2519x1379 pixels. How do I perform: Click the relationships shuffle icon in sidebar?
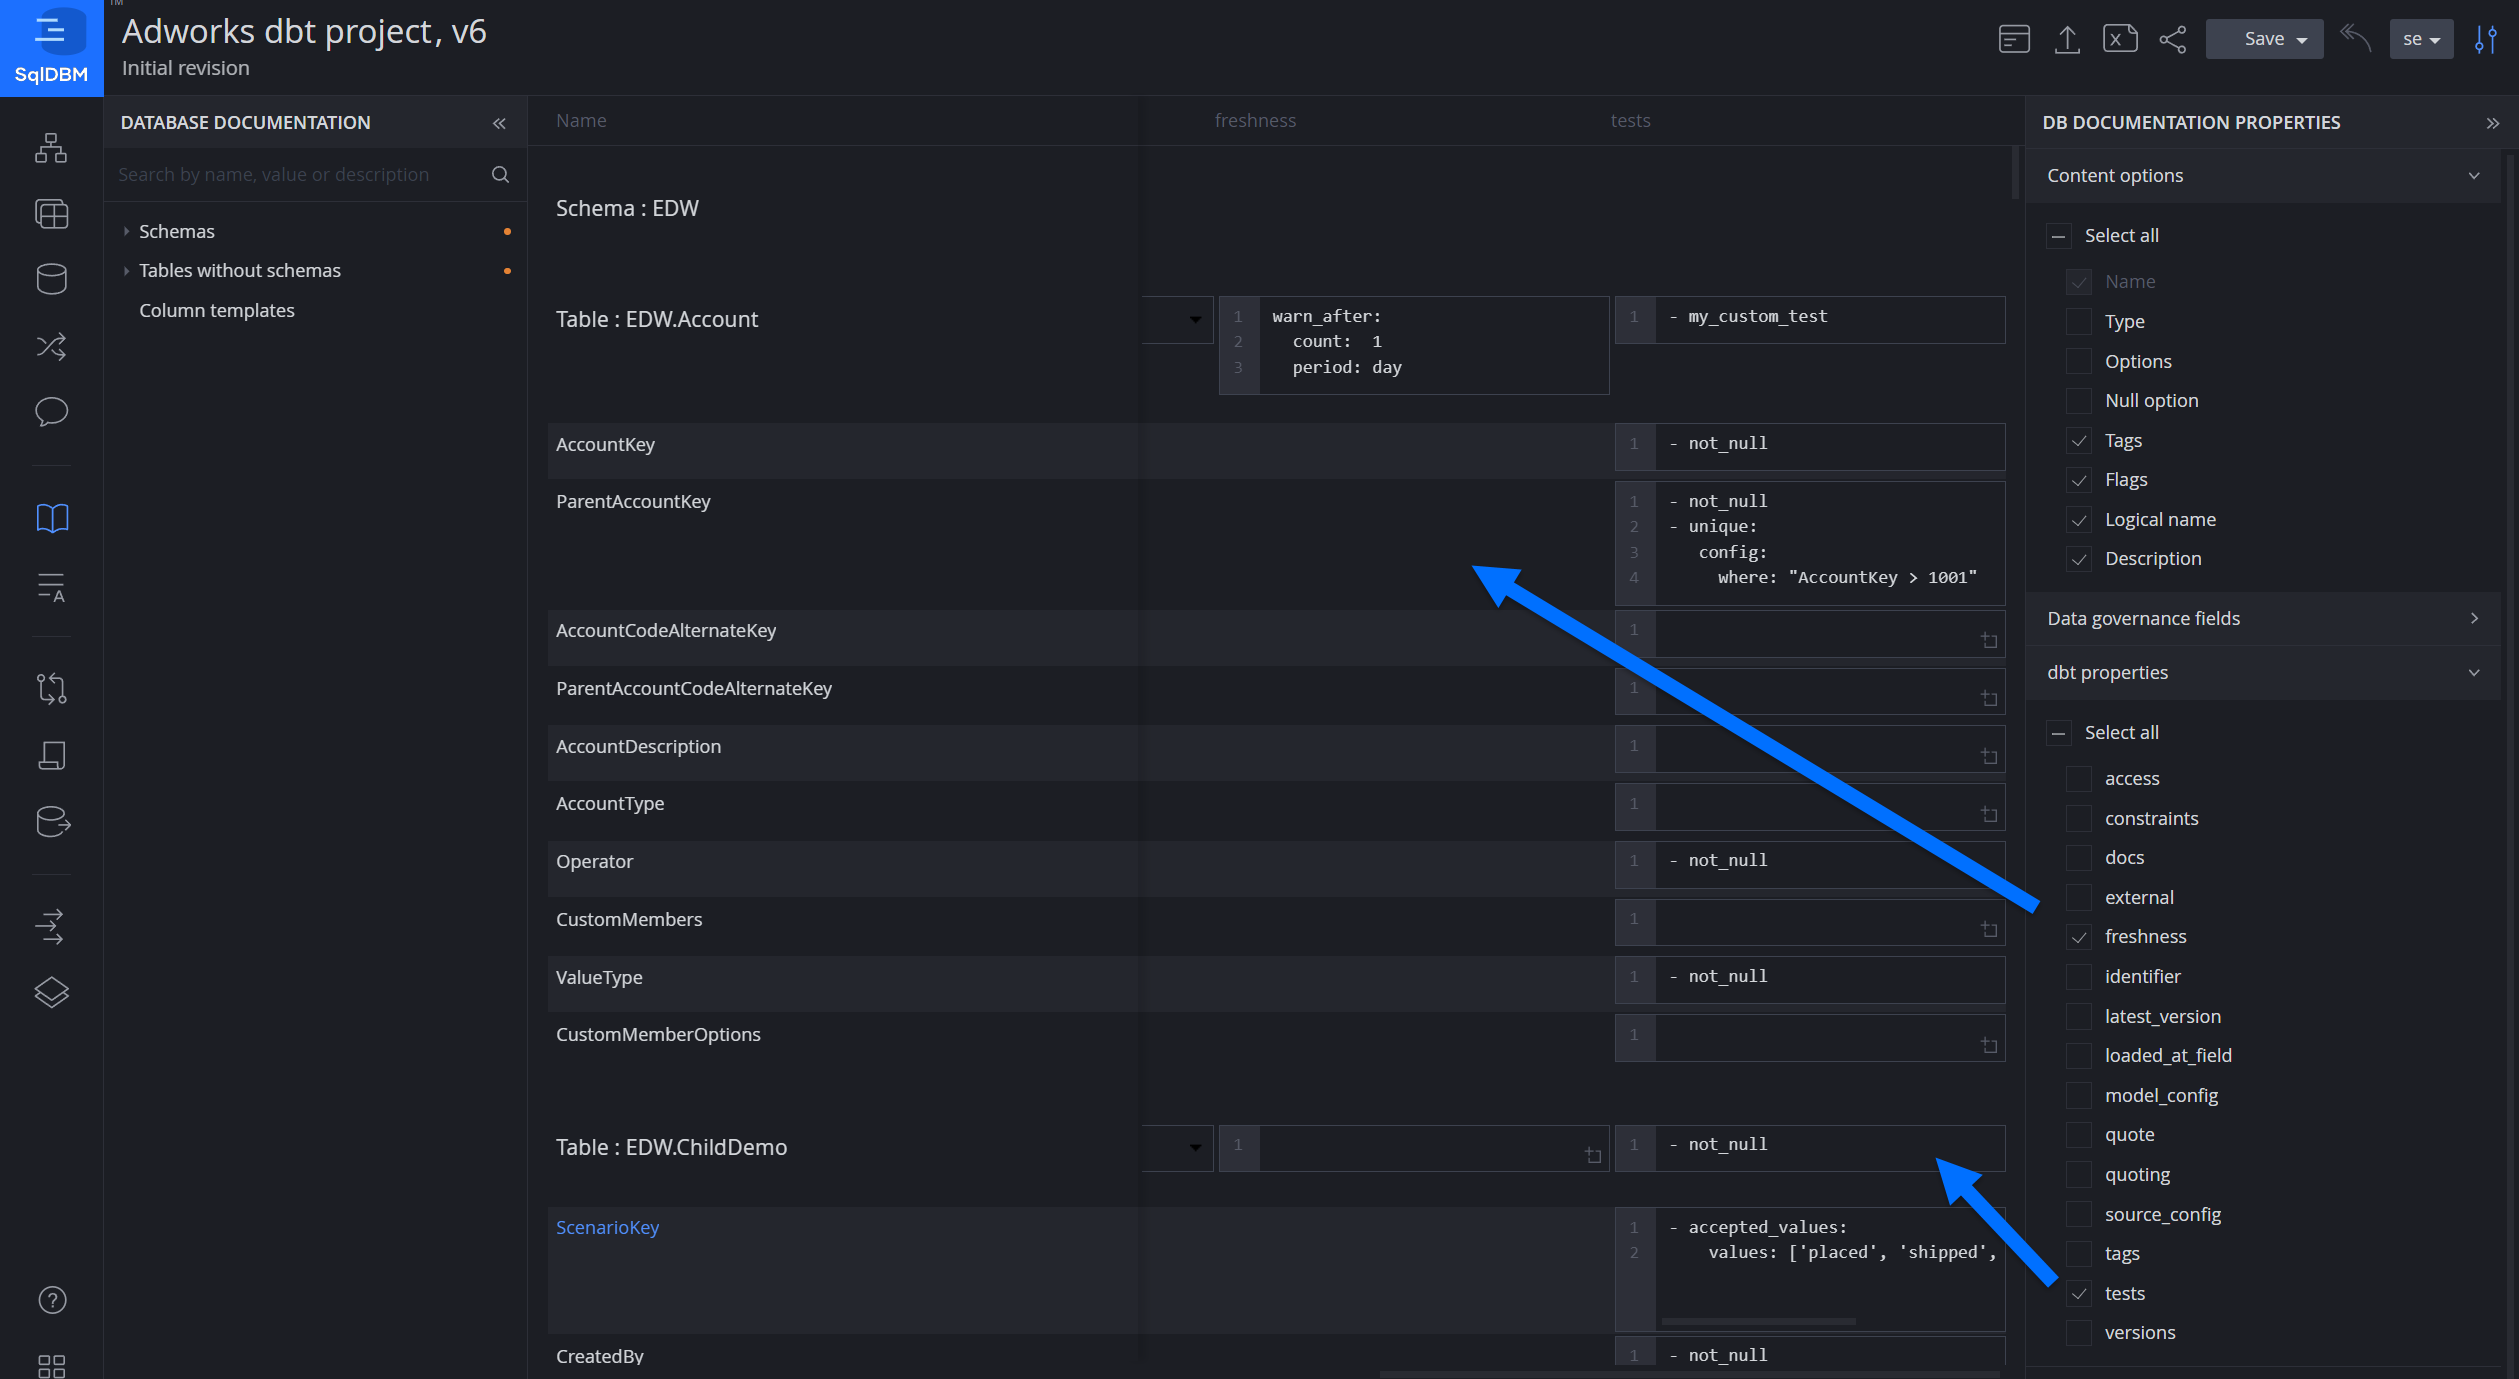click(x=51, y=346)
